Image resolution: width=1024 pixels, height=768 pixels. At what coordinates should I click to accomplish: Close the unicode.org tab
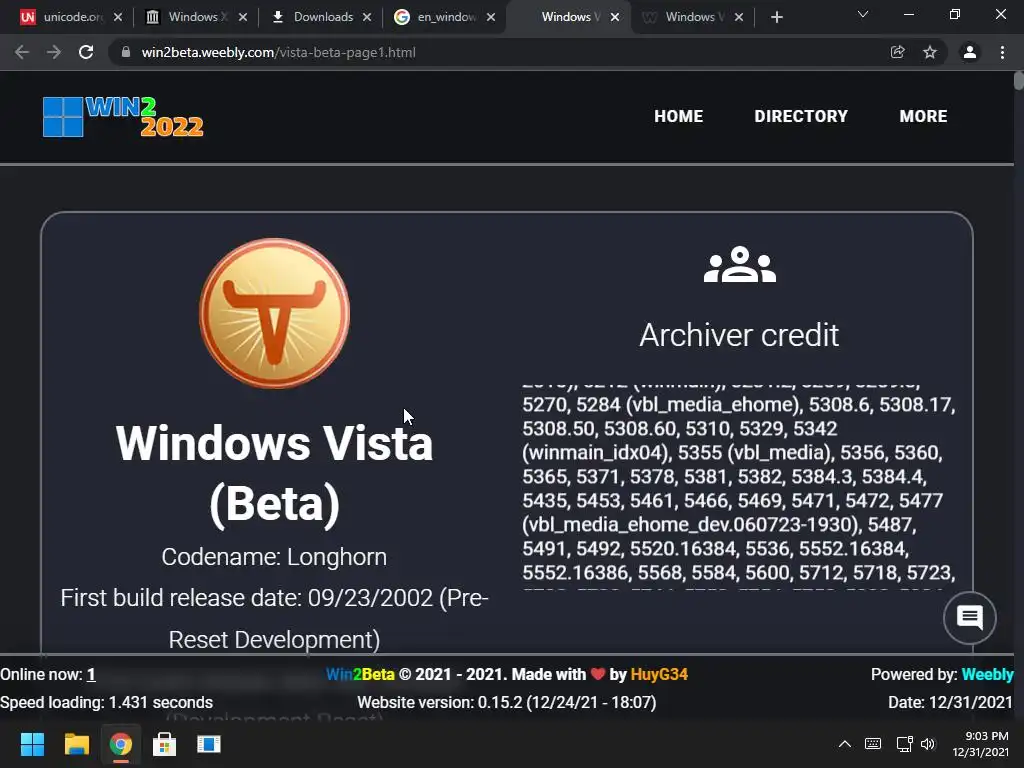coord(118,17)
